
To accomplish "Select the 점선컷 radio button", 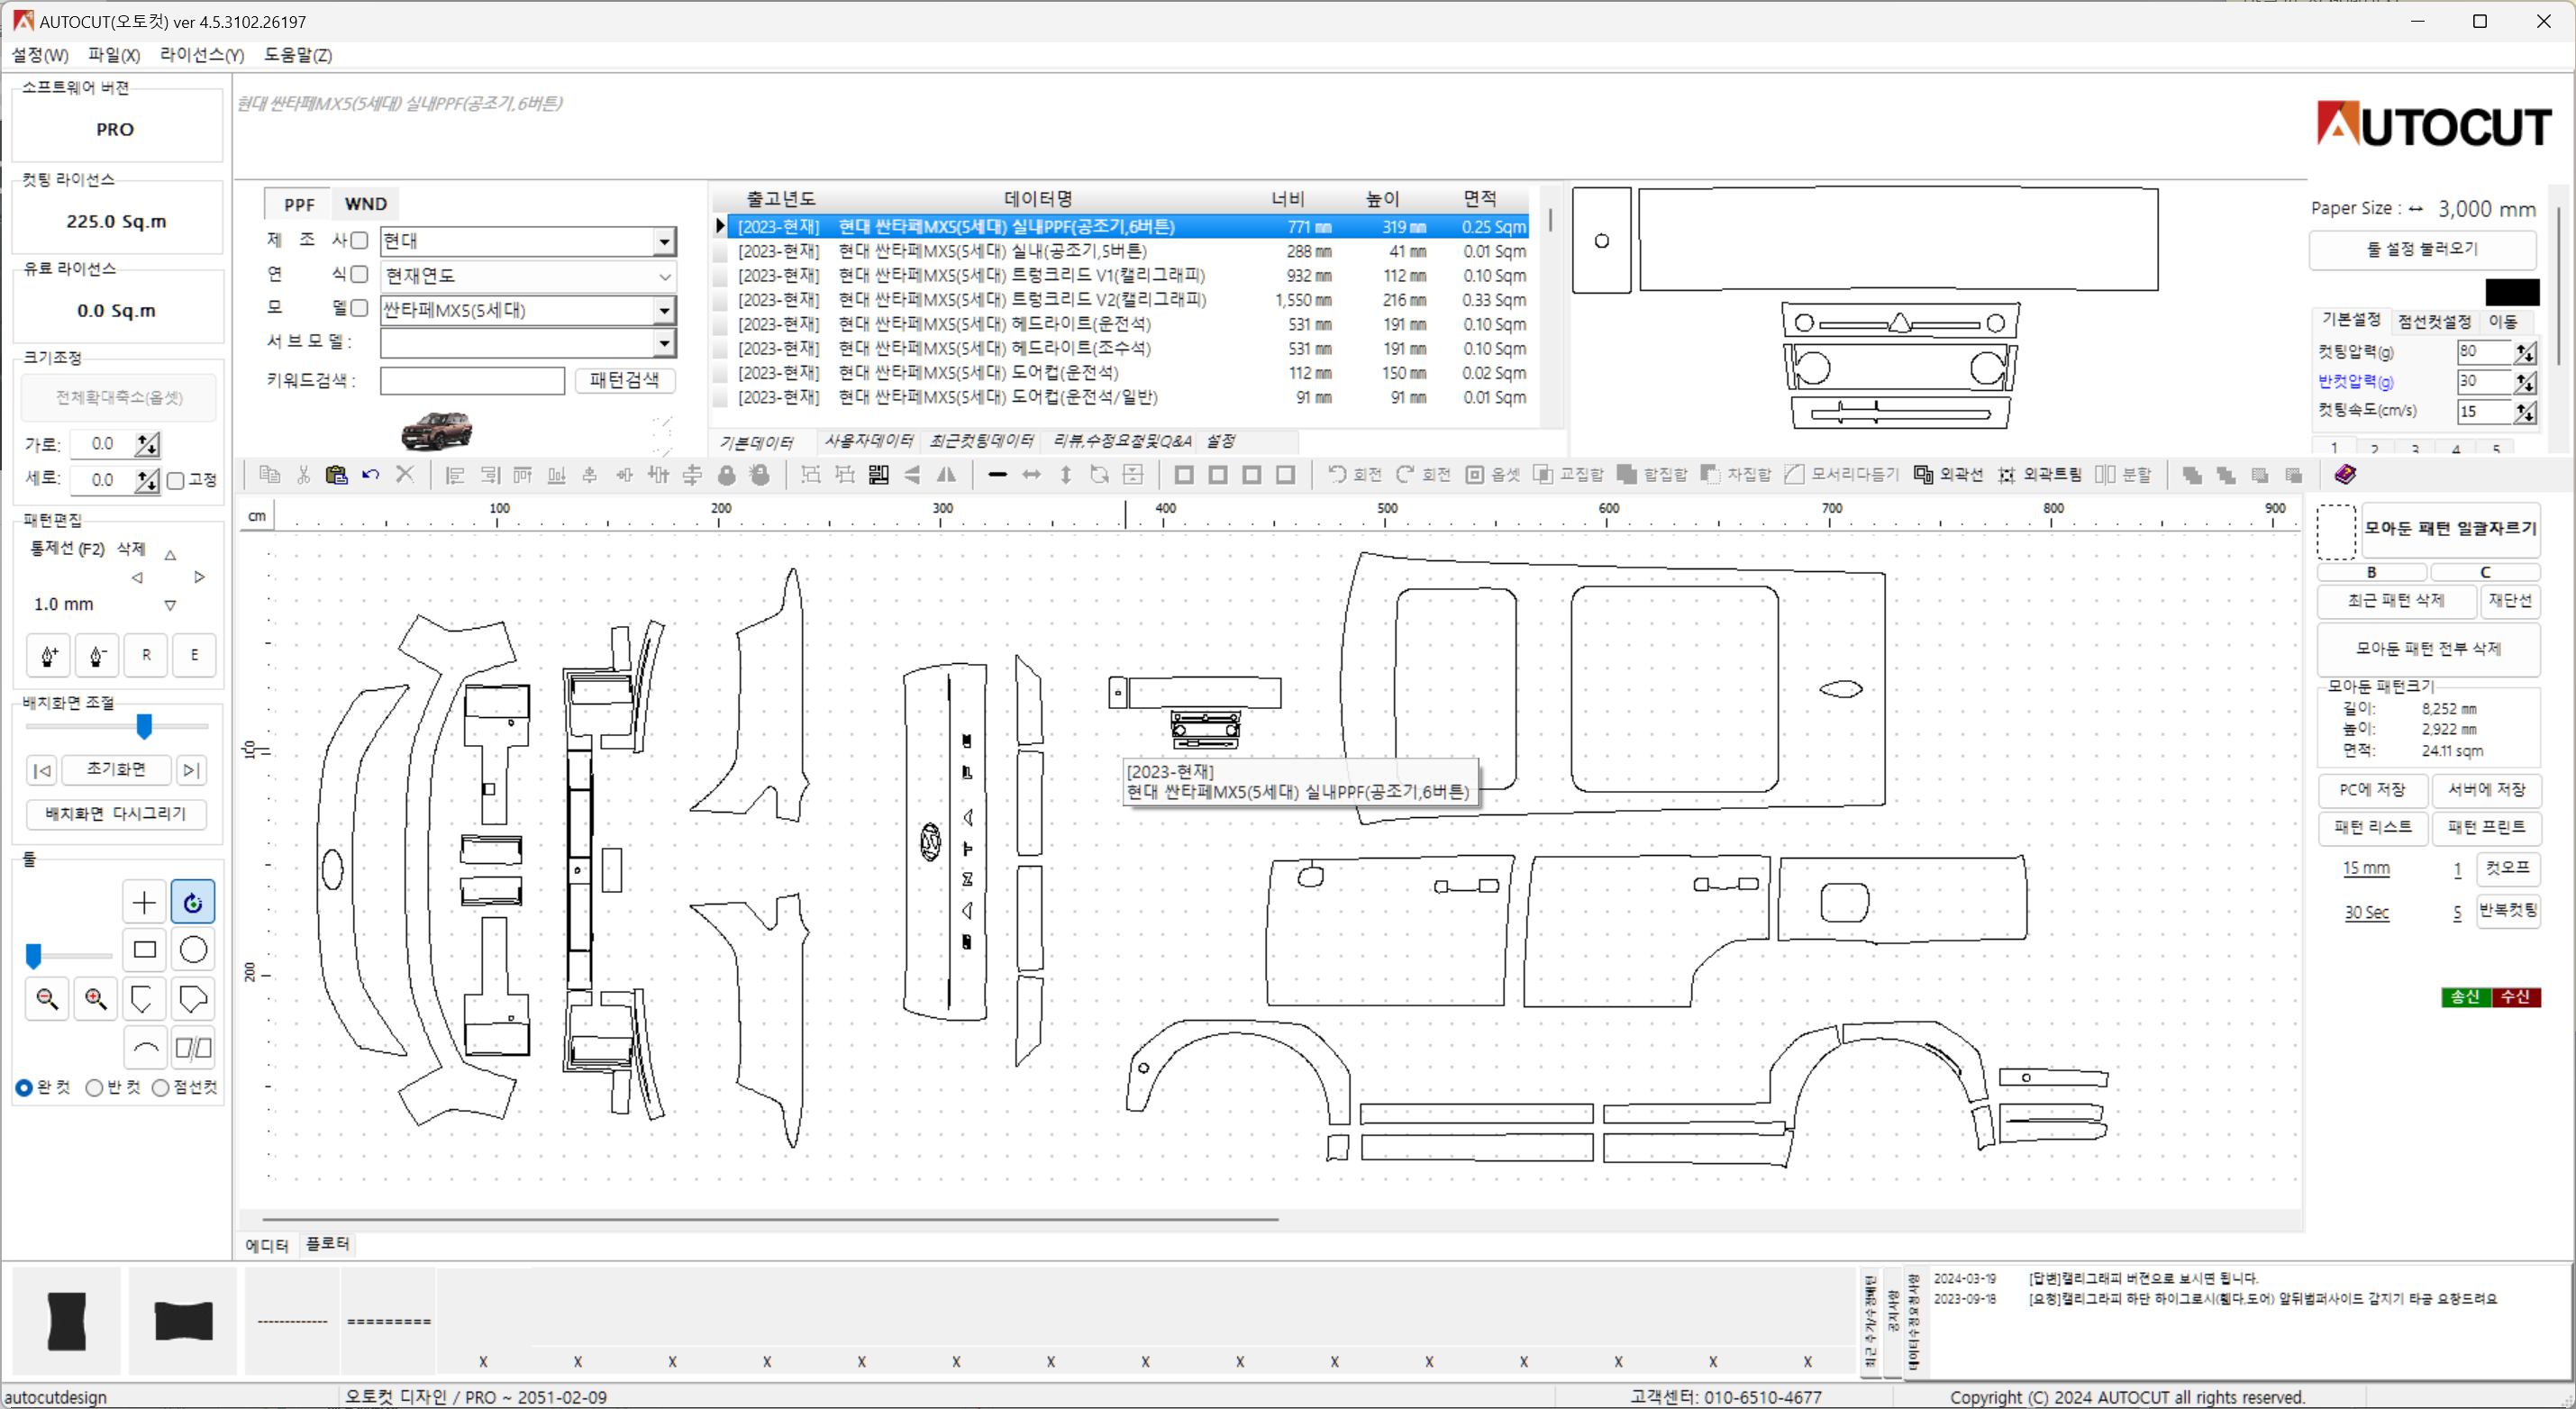I will coord(160,1088).
